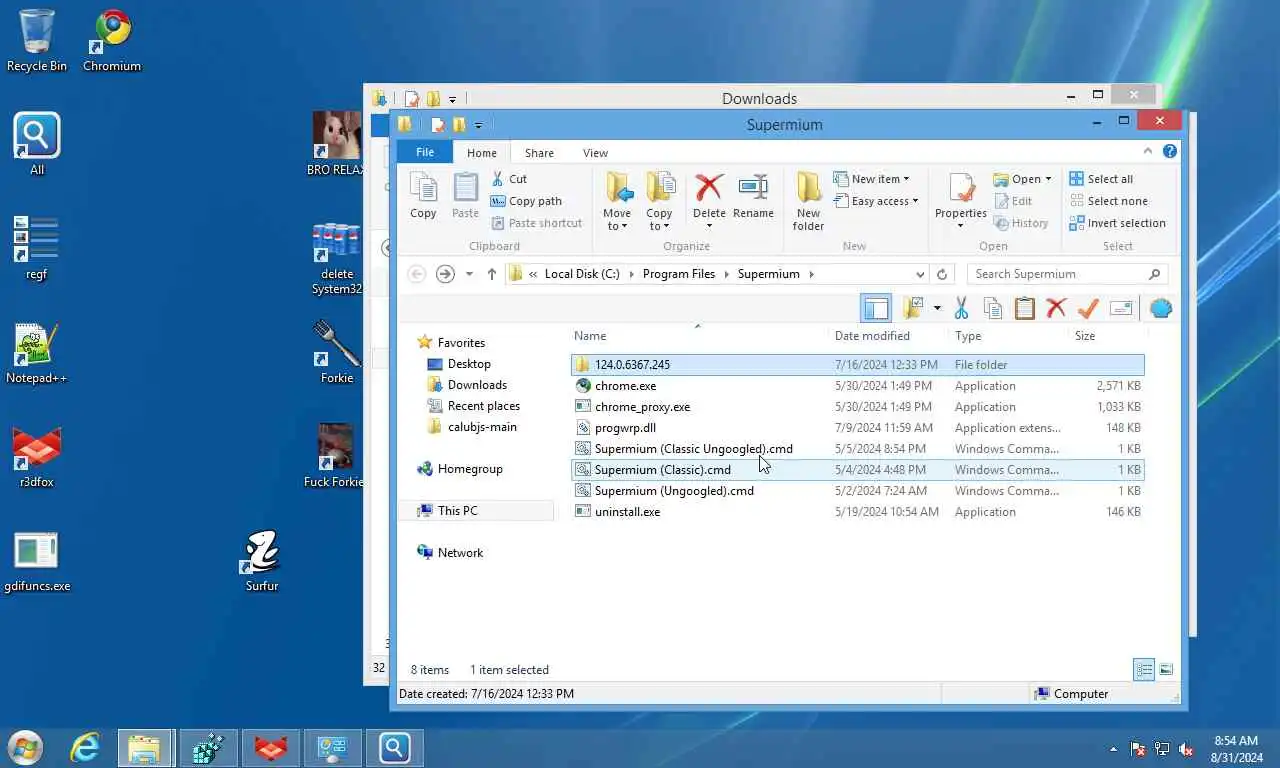Click Invert selection in ribbon
The width and height of the screenshot is (1280, 768).
(x=1117, y=223)
